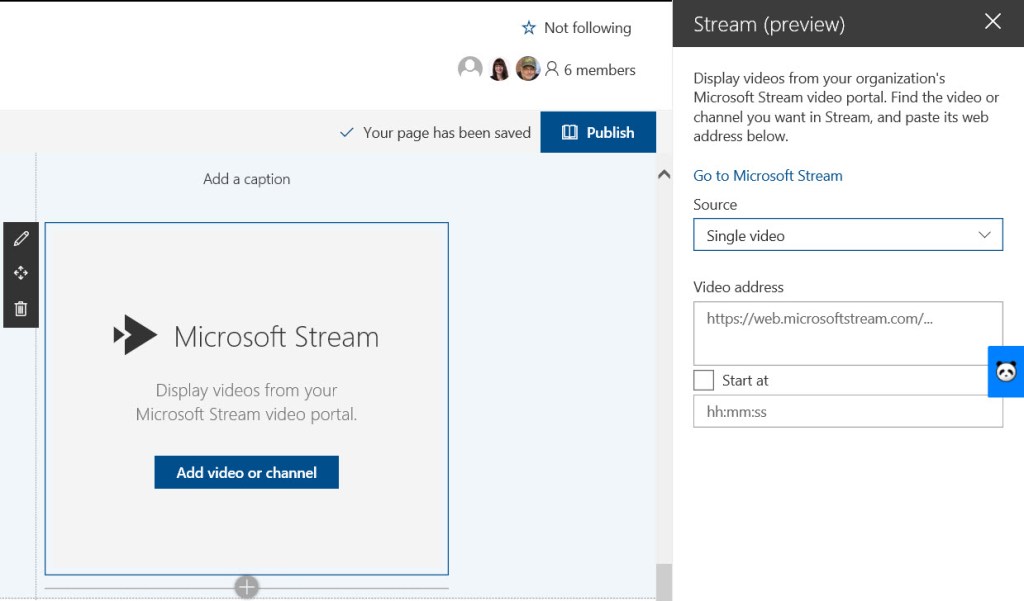
Task: Click the generic gray member avatar
Action: tap(470, 68)
